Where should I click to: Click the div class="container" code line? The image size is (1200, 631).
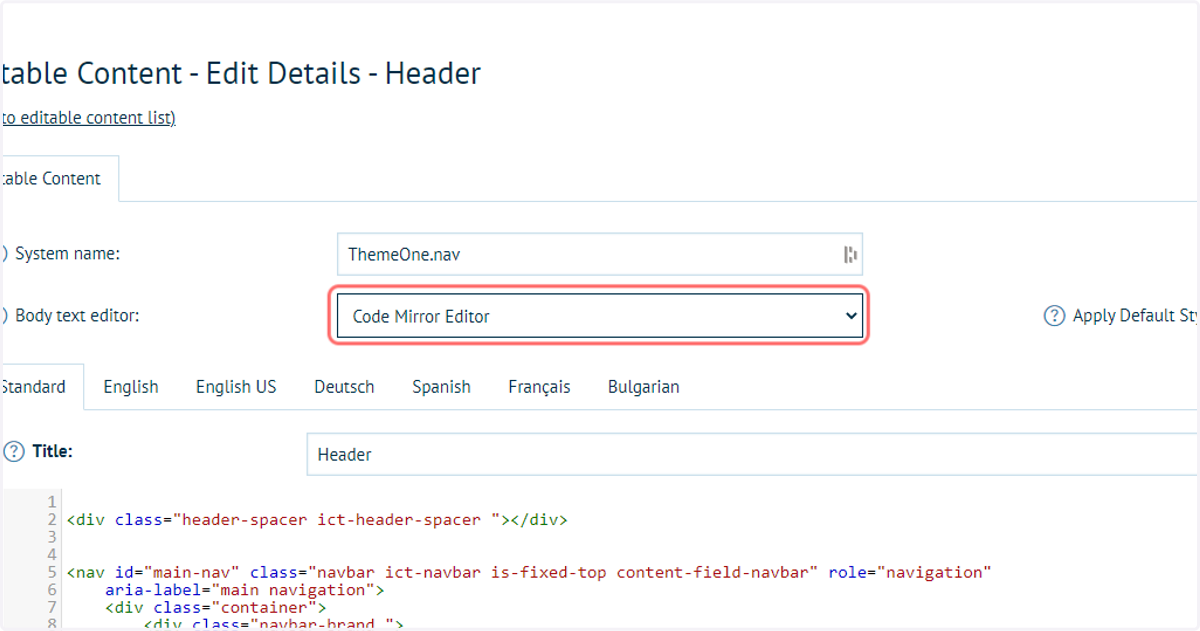pyautogui.click(x=216, y=607)
